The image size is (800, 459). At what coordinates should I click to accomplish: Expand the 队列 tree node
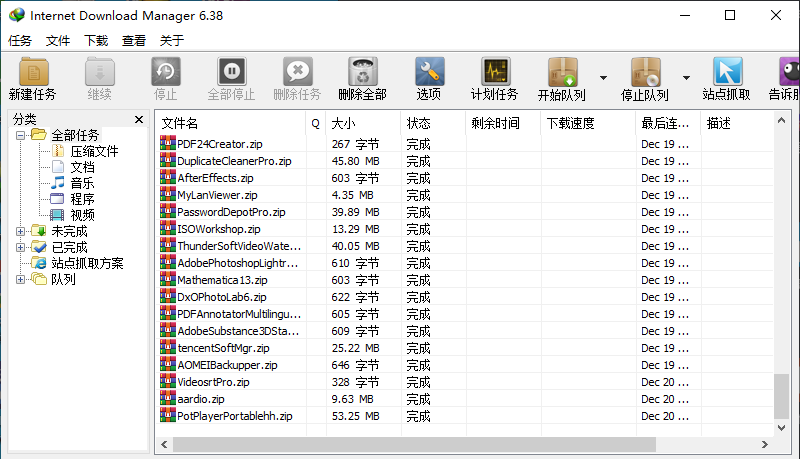click(x=21, y=279)
